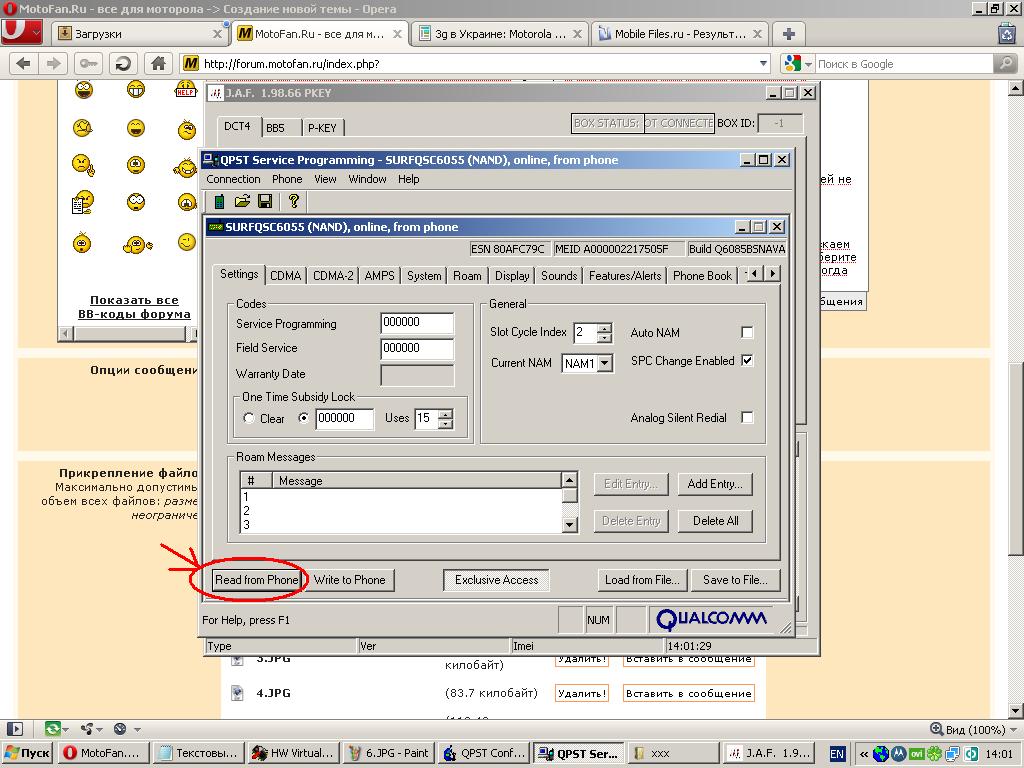Screen dimensions: 1024x768
Task: Click the Read from Phone button
Action: pos(257,580)
